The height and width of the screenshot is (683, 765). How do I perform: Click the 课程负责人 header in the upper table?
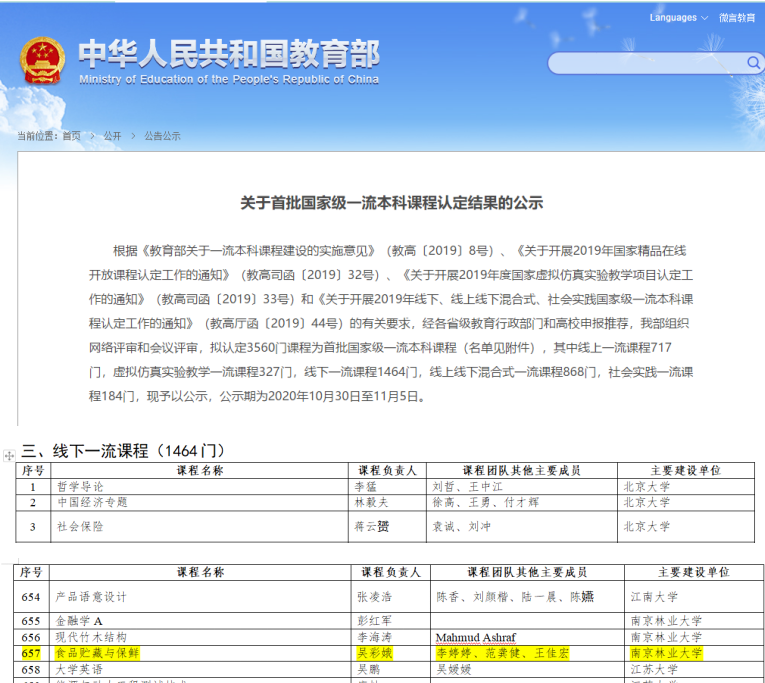pyautogui.click(x=387, y=470)
